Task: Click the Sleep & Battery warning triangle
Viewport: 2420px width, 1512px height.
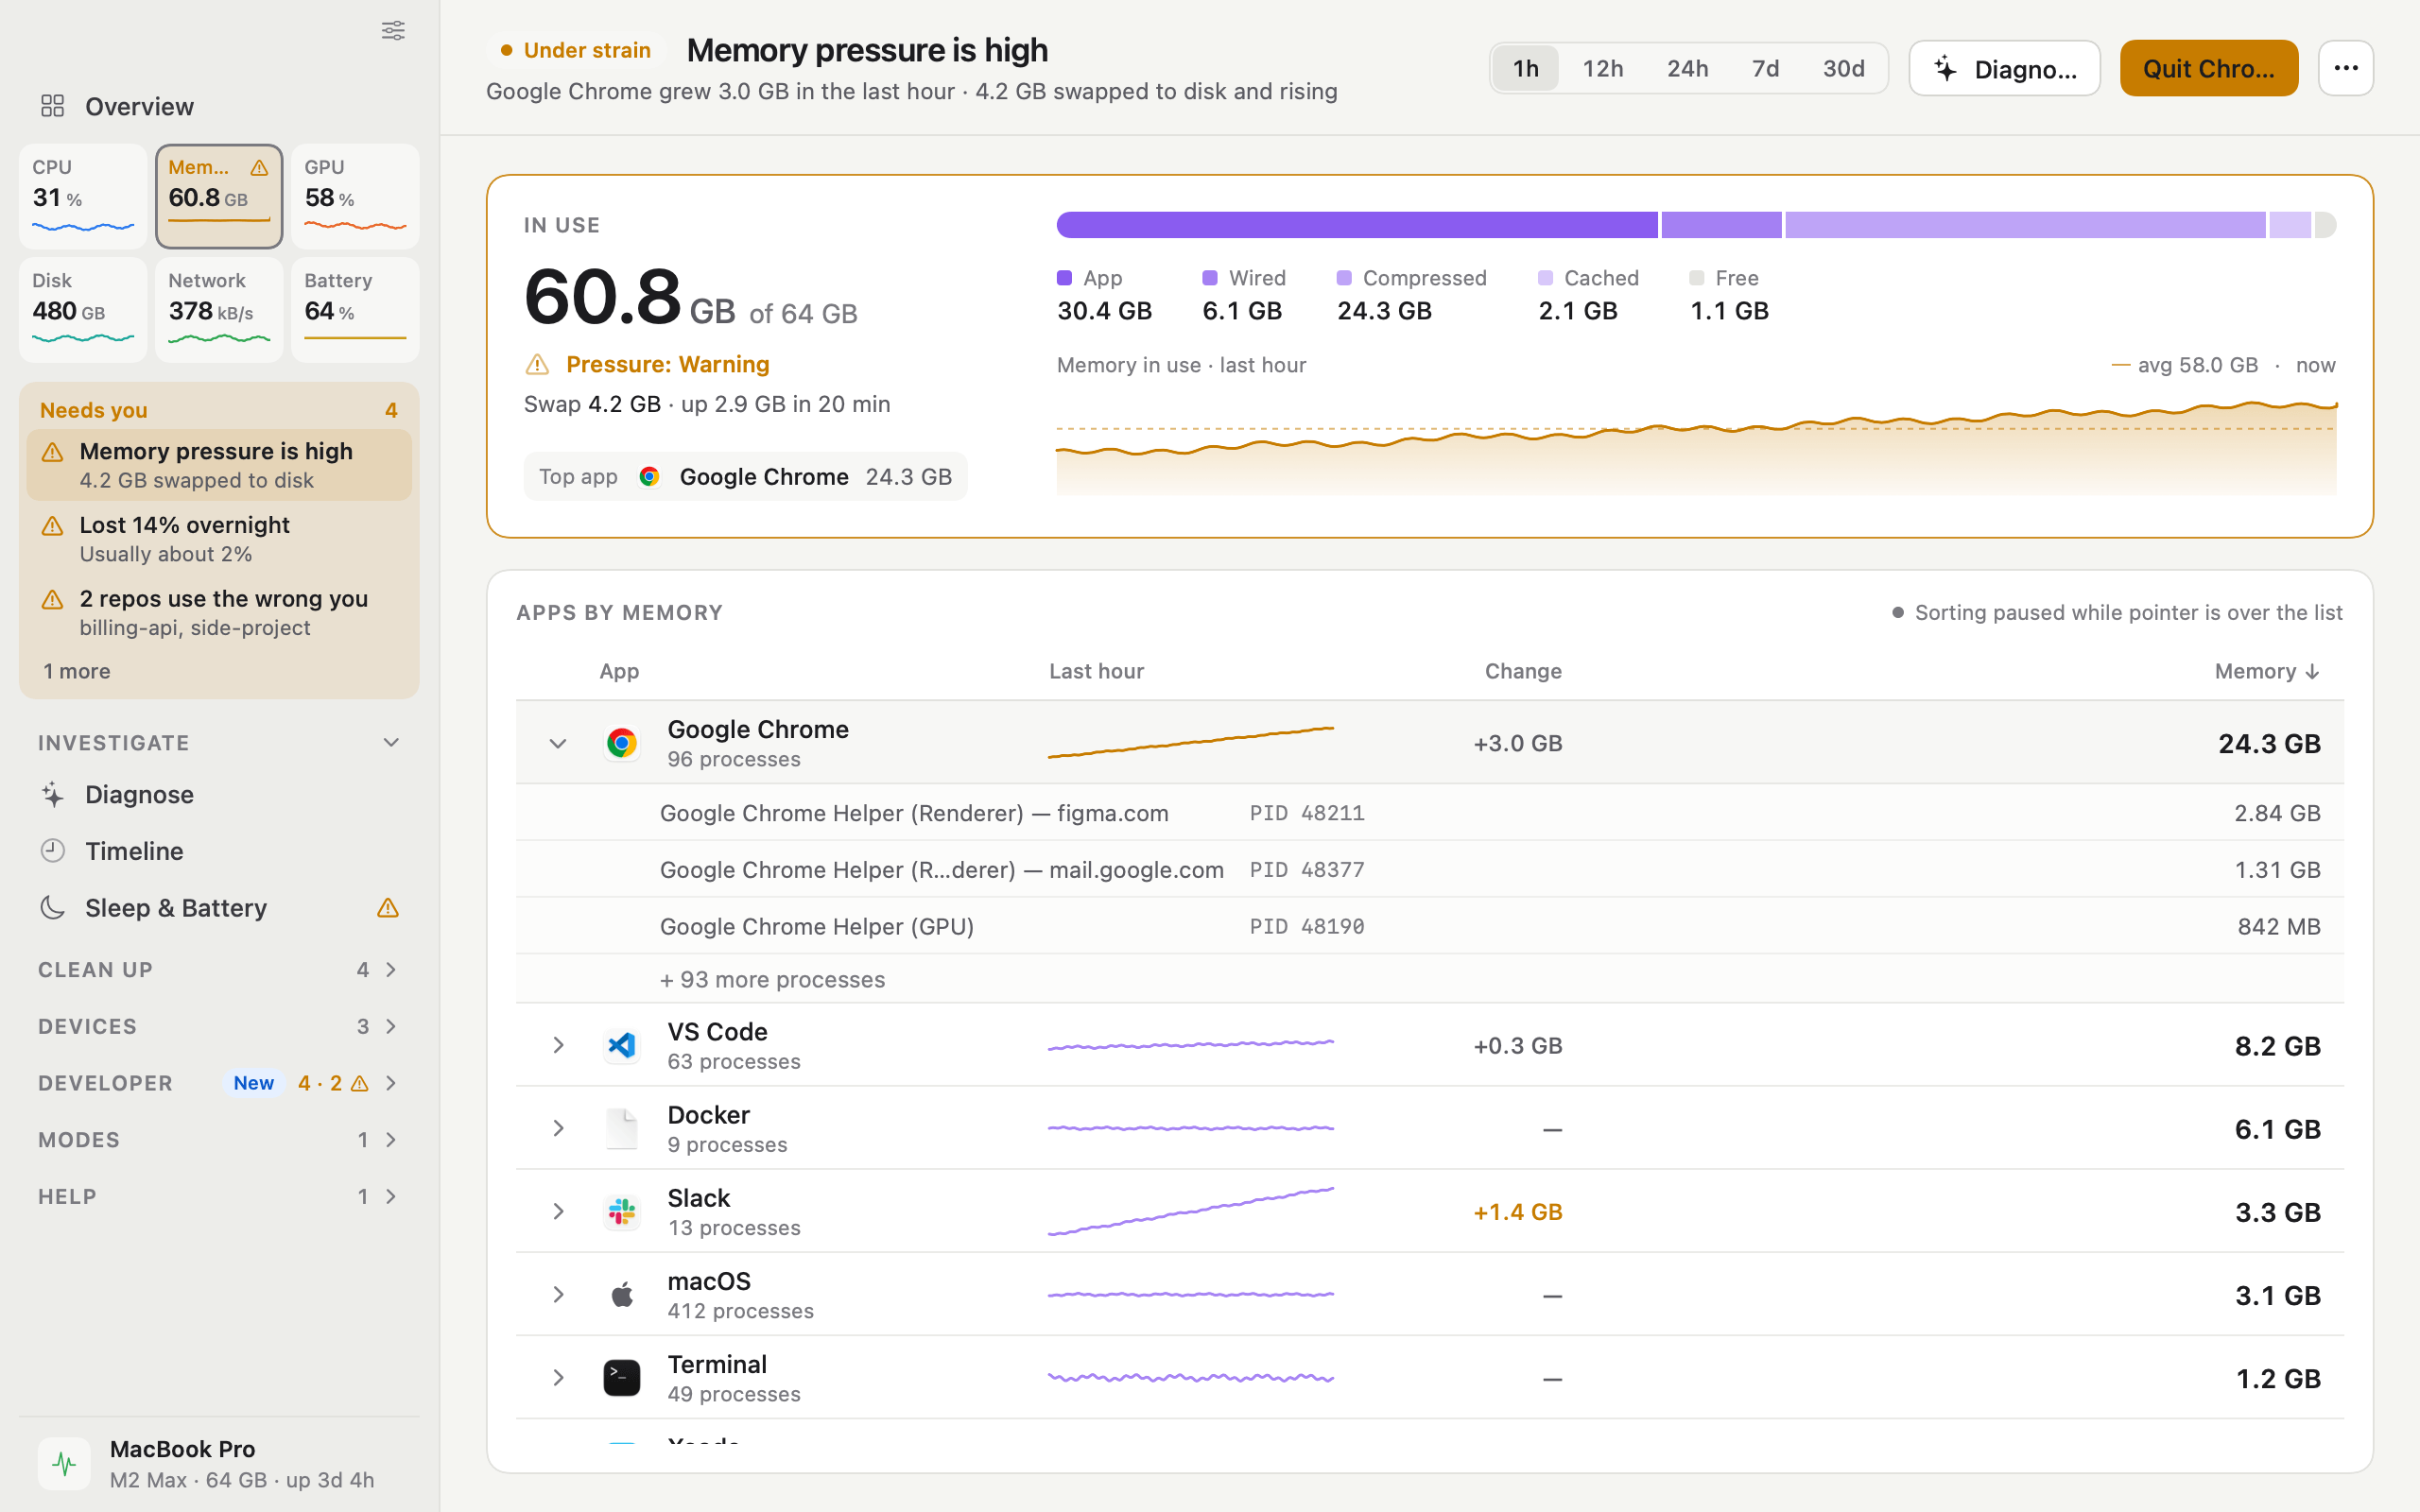Action: coord(388,908)
